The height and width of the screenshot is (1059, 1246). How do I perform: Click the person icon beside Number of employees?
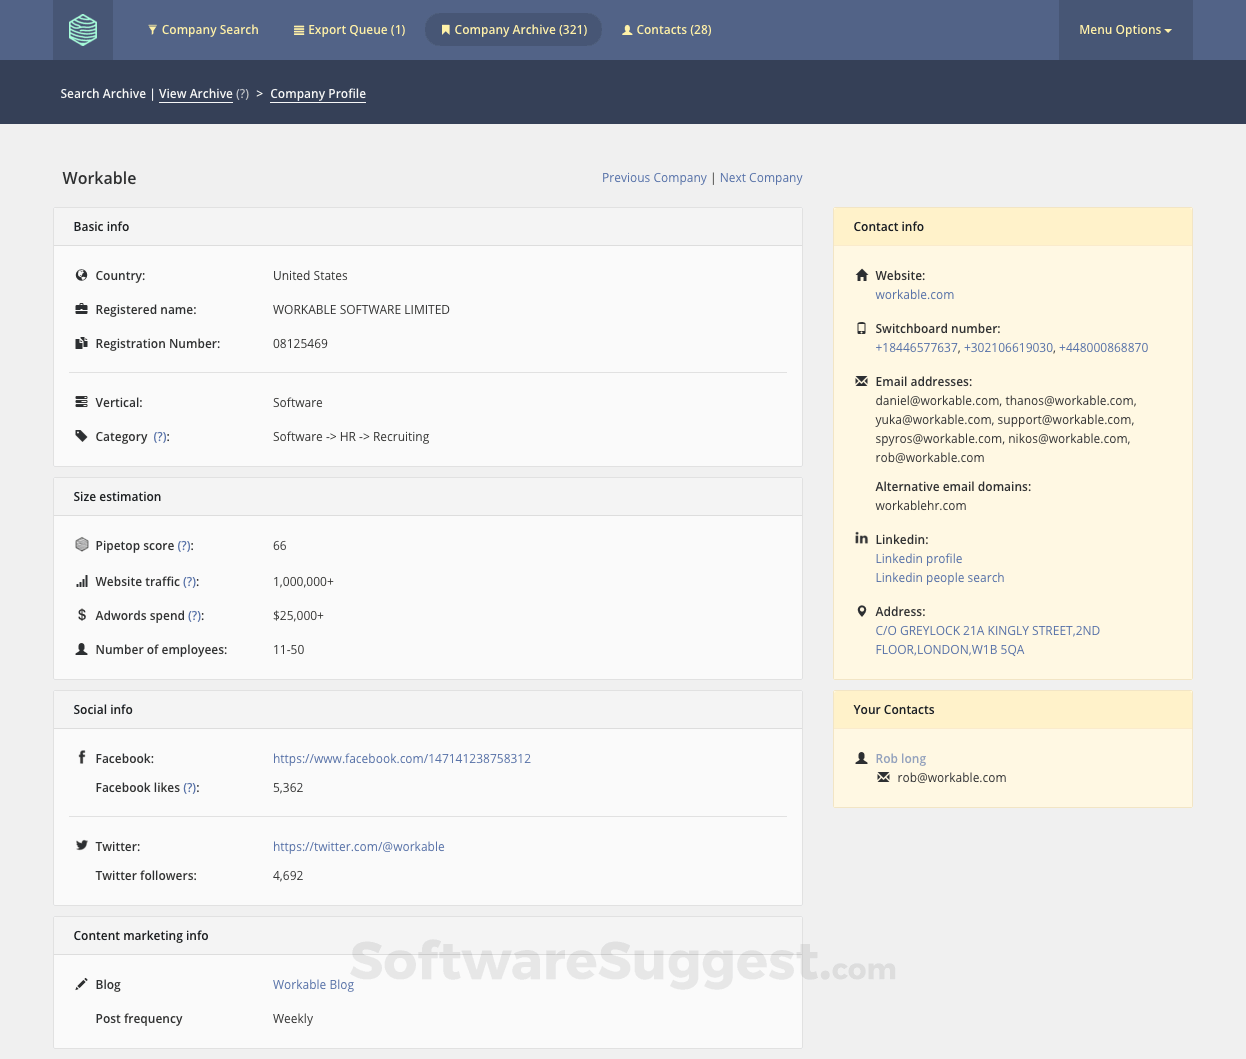pyautogui.click(x=82, y=649)
